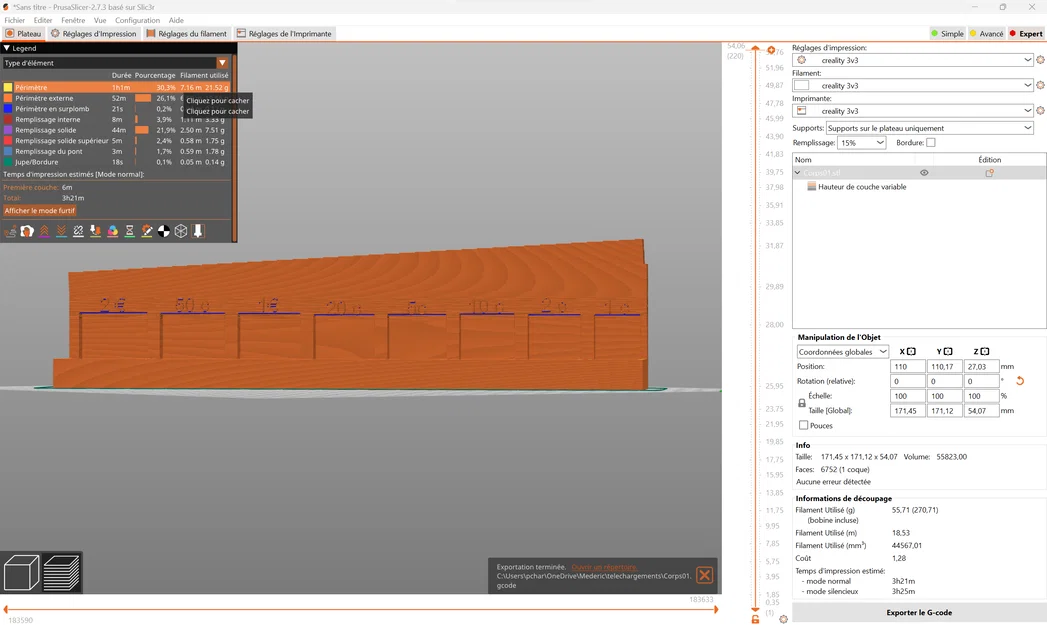Select Simple mode
This screenshot has height=625, width=1047.
tap(947, 34)
